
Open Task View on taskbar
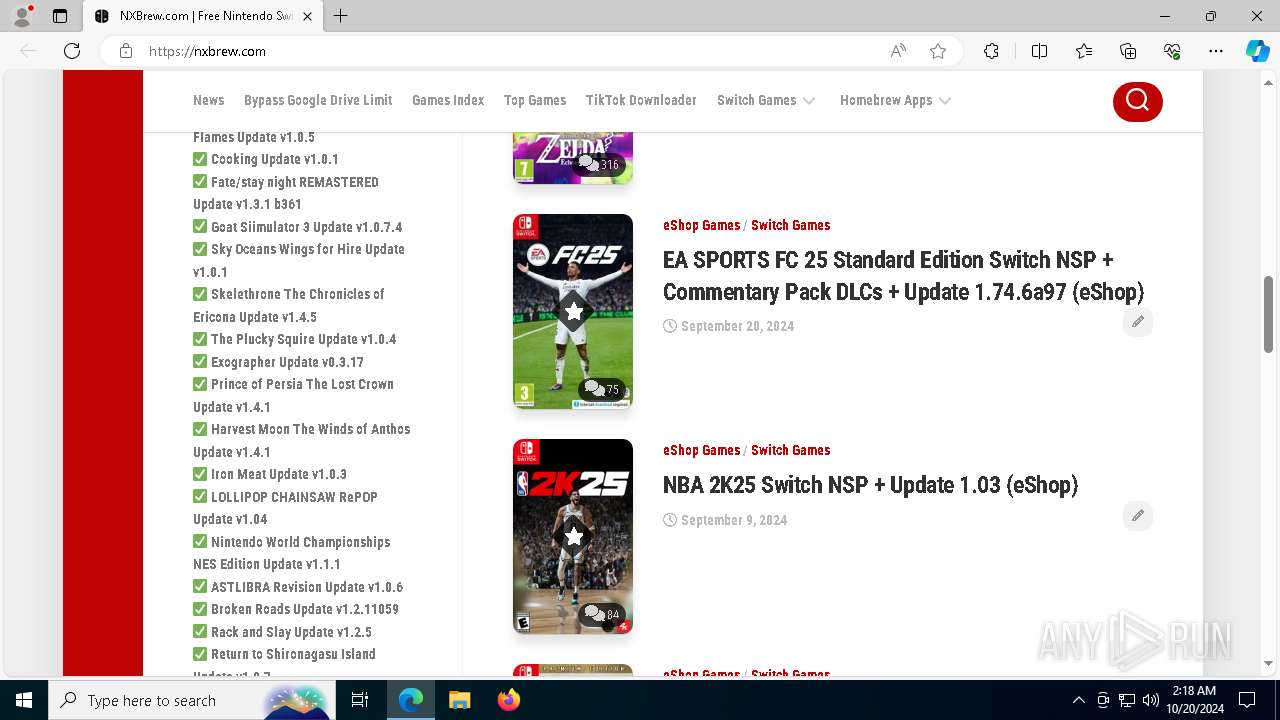coord(360,700)
